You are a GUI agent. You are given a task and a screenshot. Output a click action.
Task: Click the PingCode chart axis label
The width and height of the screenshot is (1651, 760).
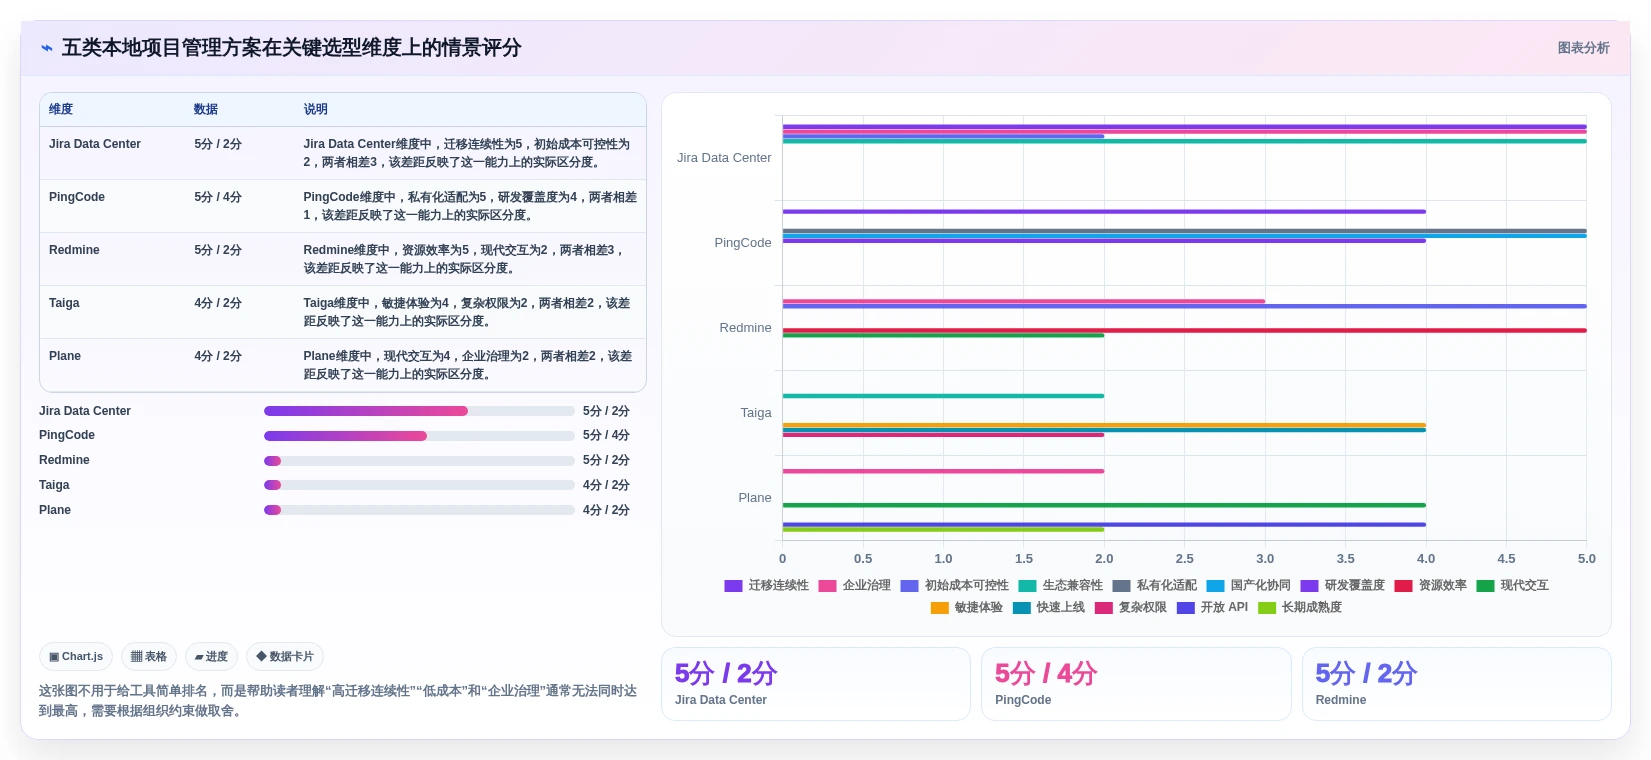point(743,243)
